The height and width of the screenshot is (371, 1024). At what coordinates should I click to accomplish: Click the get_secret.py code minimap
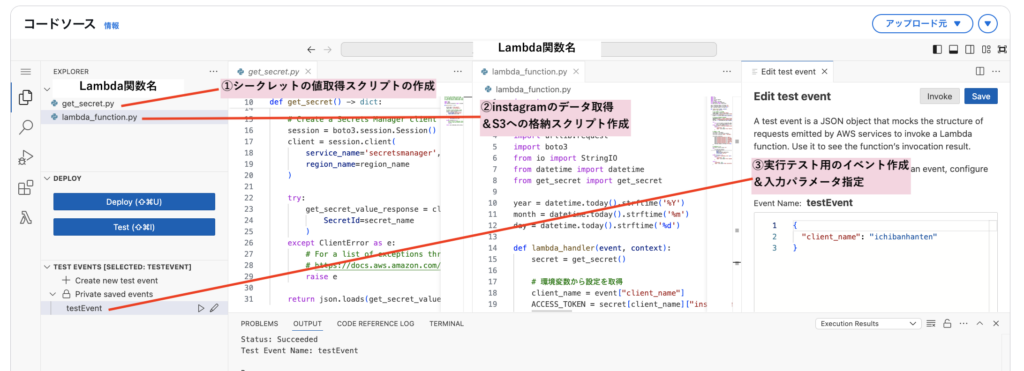tap(456, 111)
